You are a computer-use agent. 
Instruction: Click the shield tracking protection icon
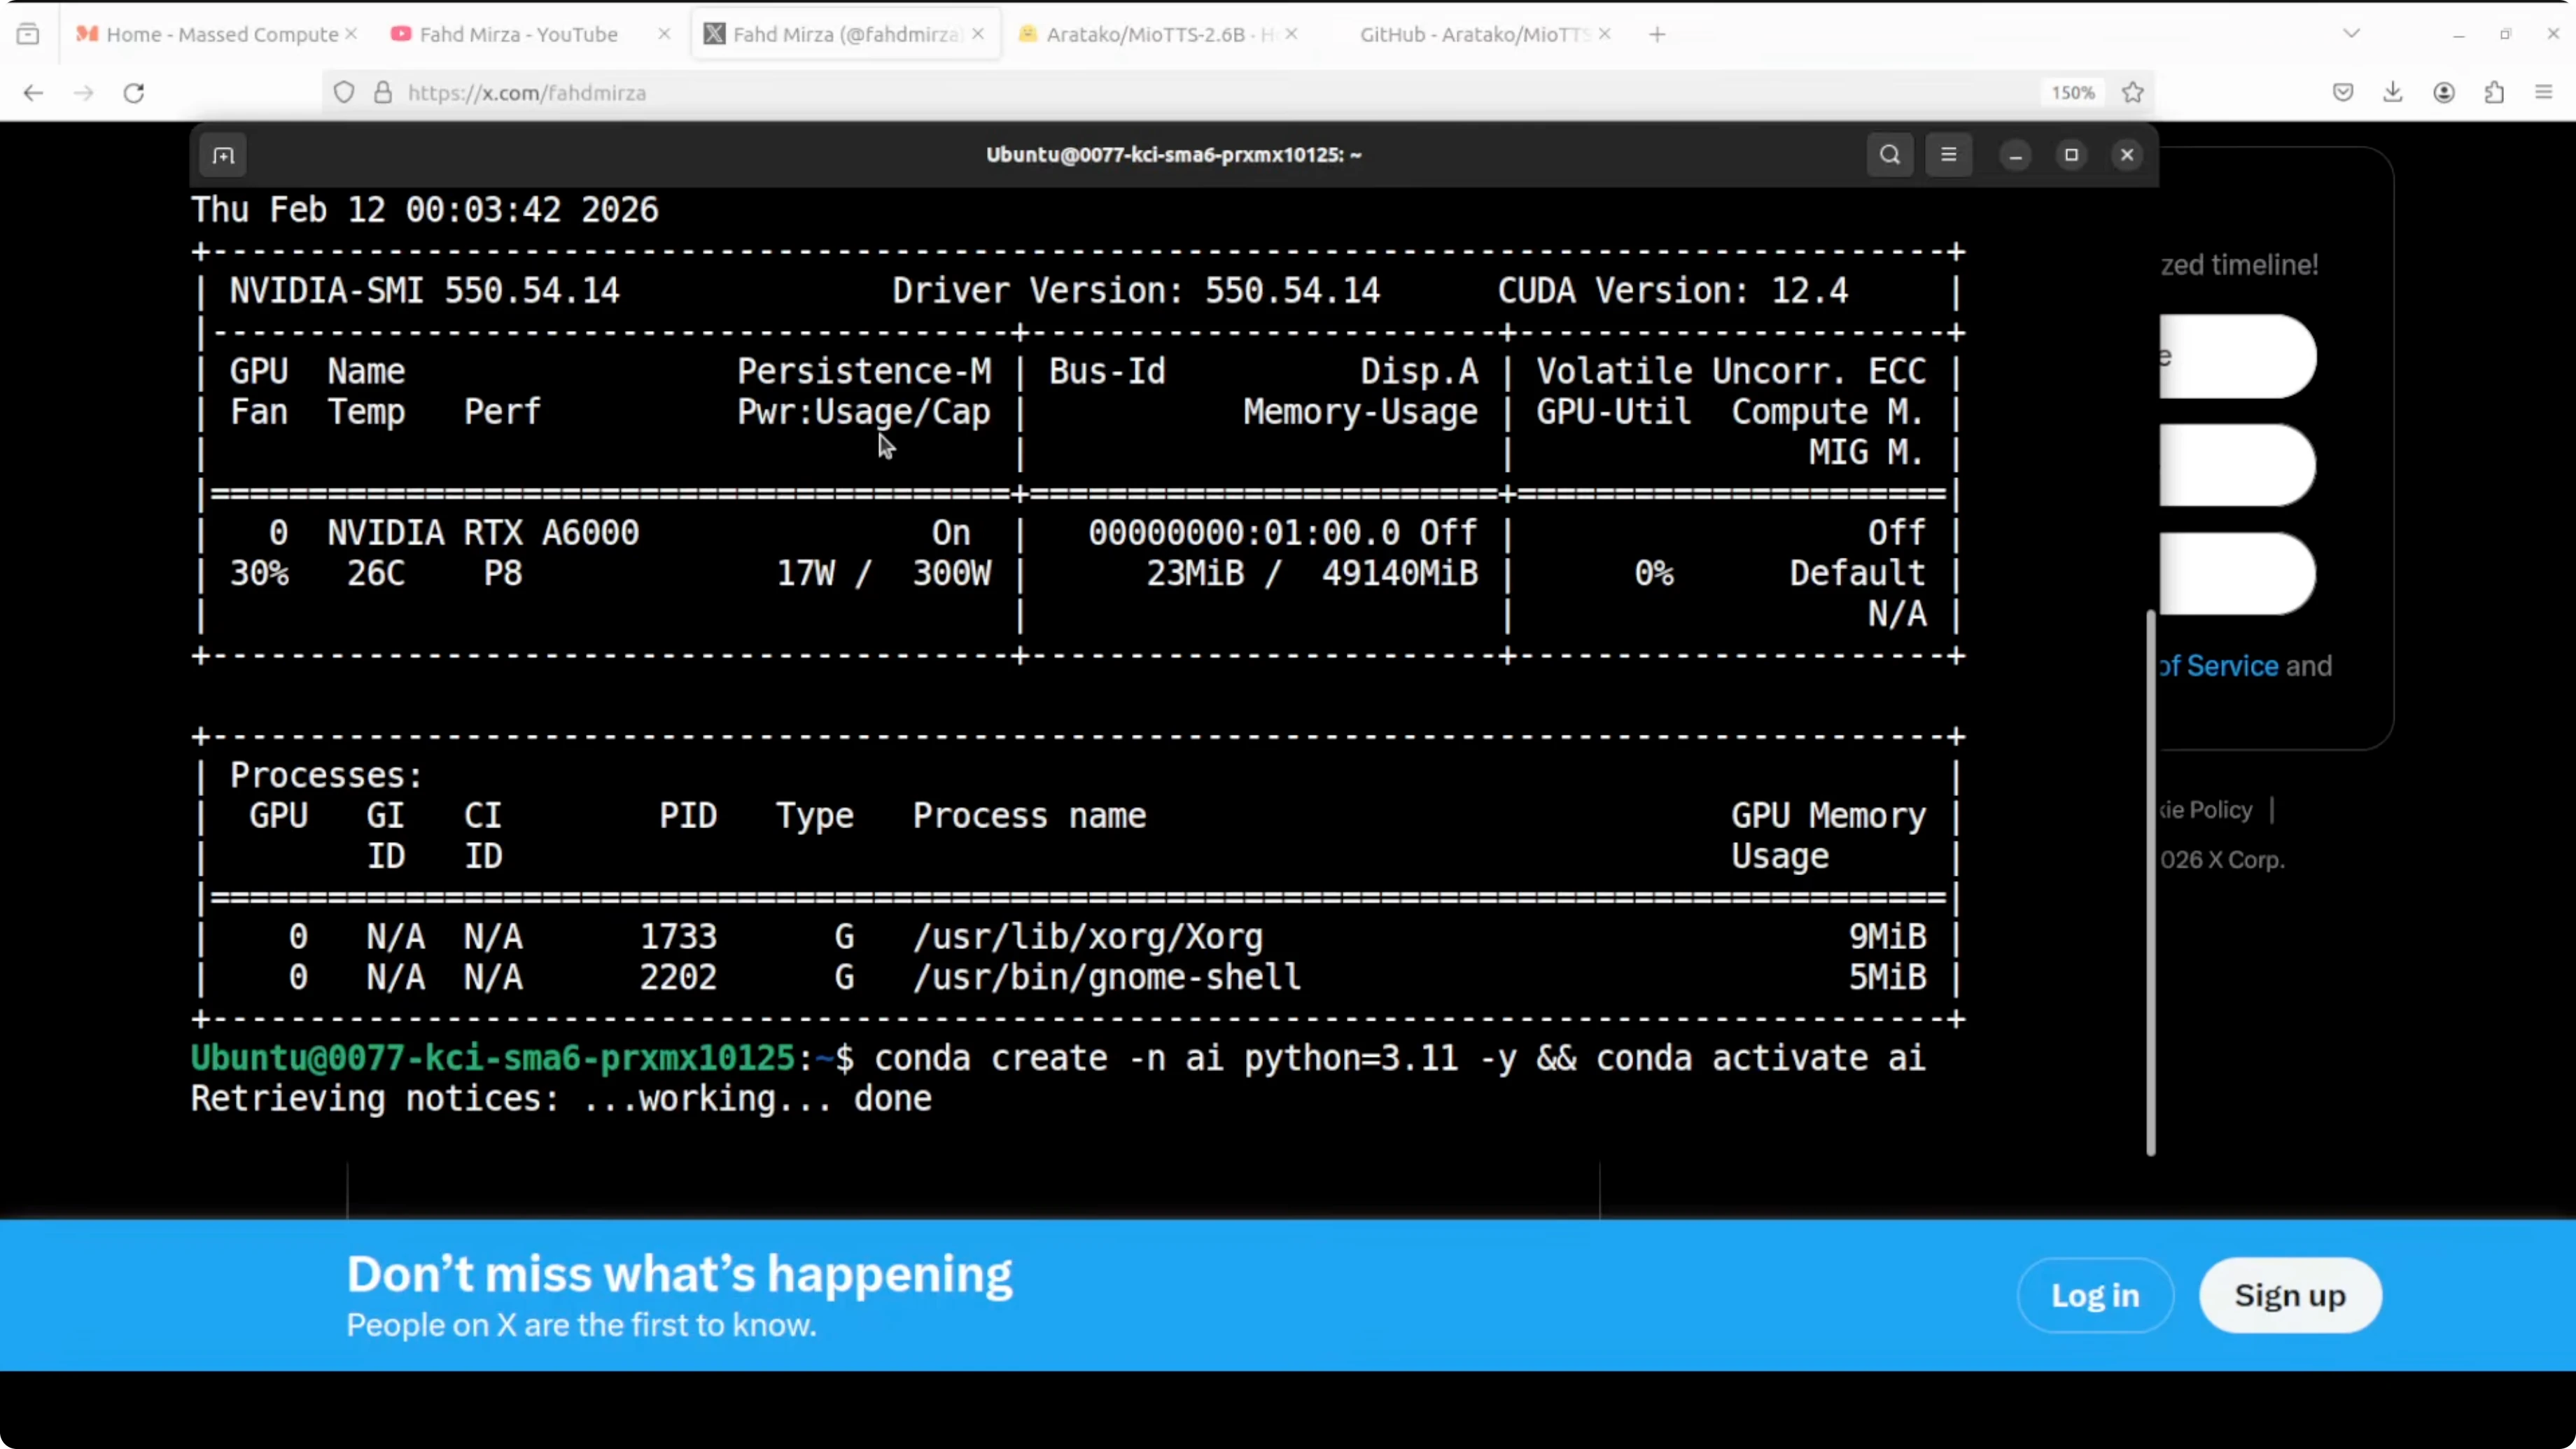(344, 93)
